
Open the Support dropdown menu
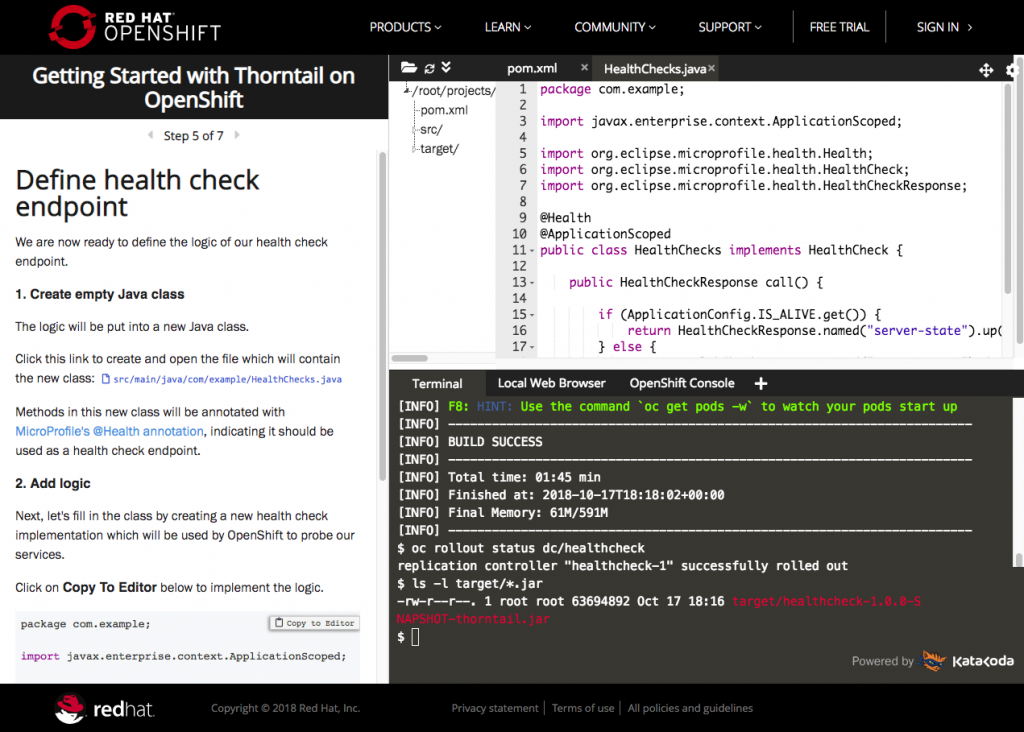(x=730, y=27)
